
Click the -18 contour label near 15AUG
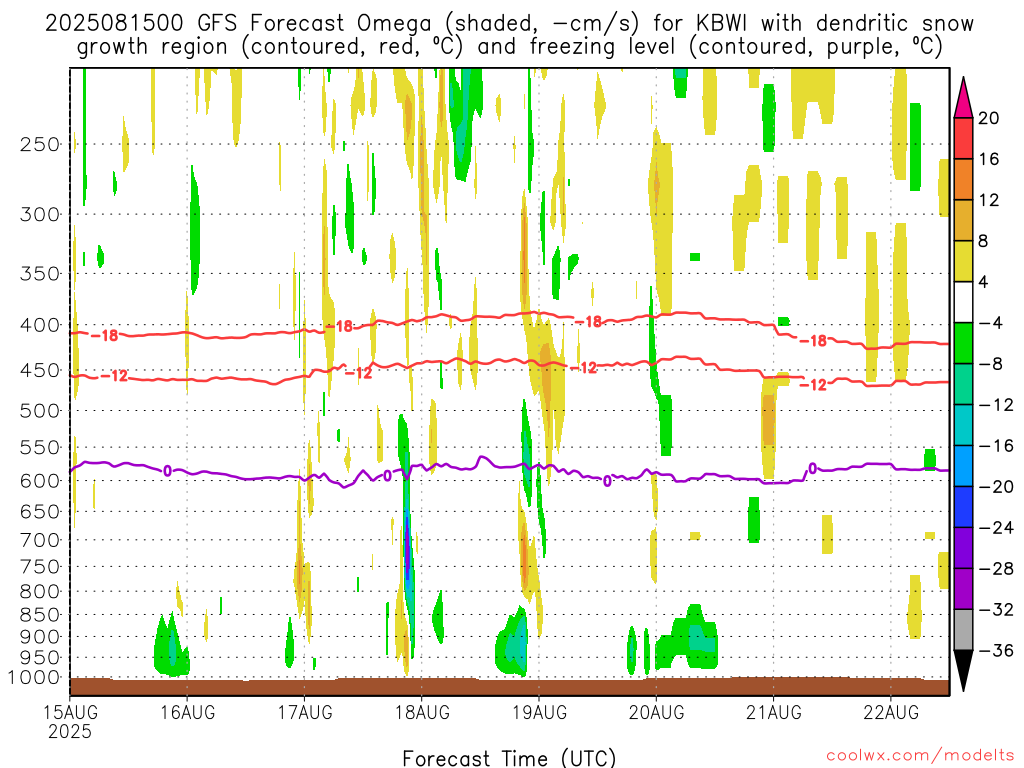[x=104, y=335]
